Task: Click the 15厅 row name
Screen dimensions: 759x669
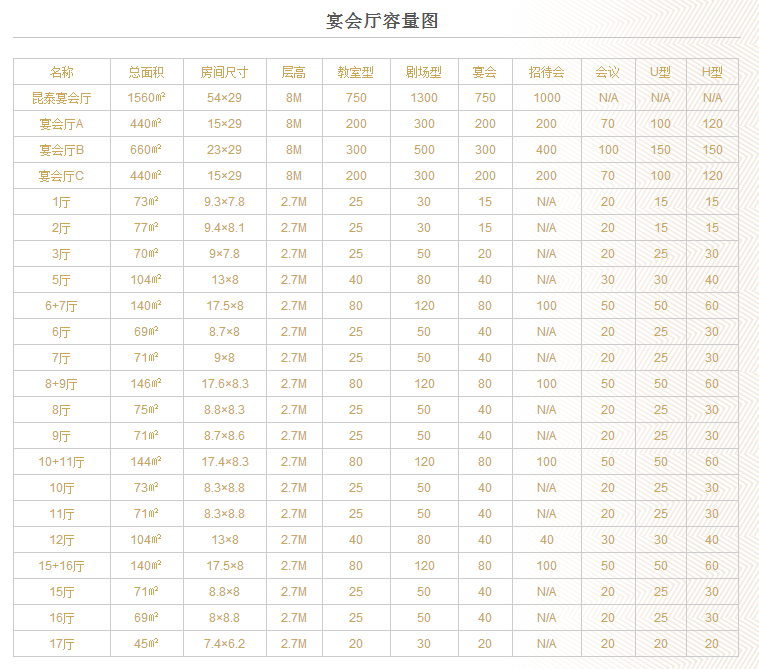Action: click(61, 592)
